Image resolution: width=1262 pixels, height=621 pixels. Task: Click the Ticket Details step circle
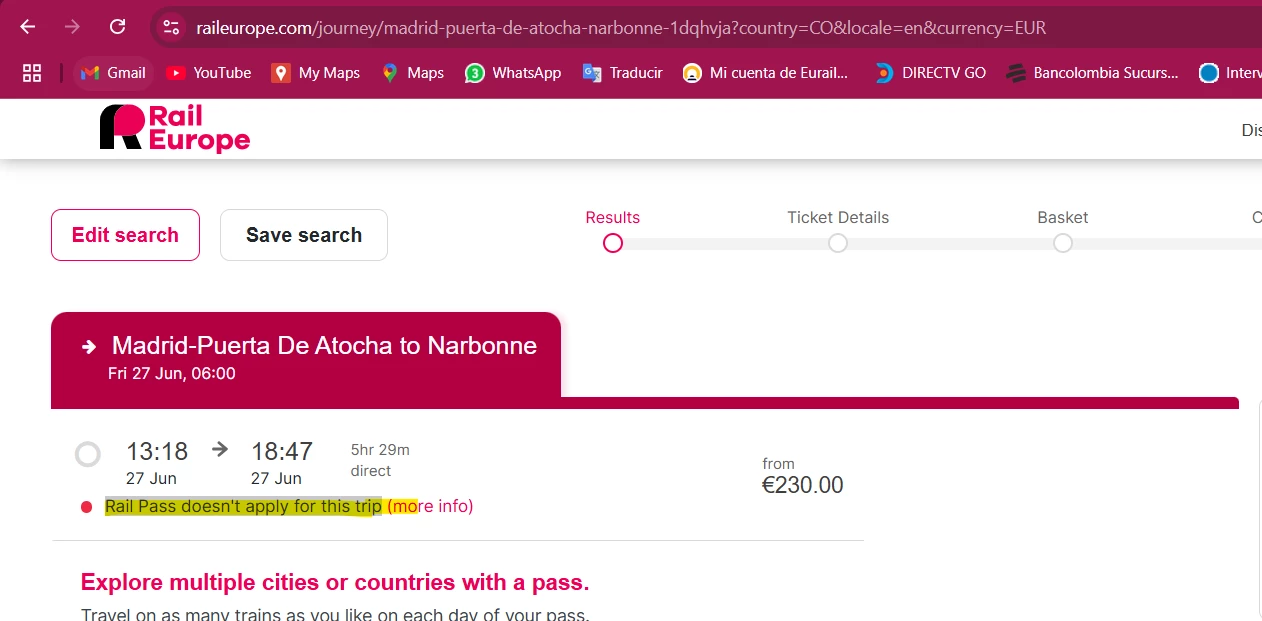click(838, 243)
